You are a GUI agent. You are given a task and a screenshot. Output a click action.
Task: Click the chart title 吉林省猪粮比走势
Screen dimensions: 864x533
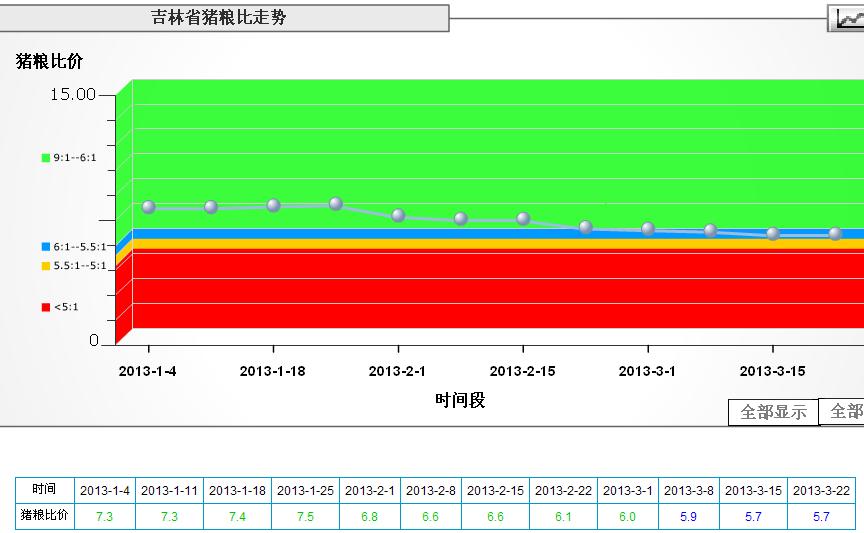(x=219, y=17)
